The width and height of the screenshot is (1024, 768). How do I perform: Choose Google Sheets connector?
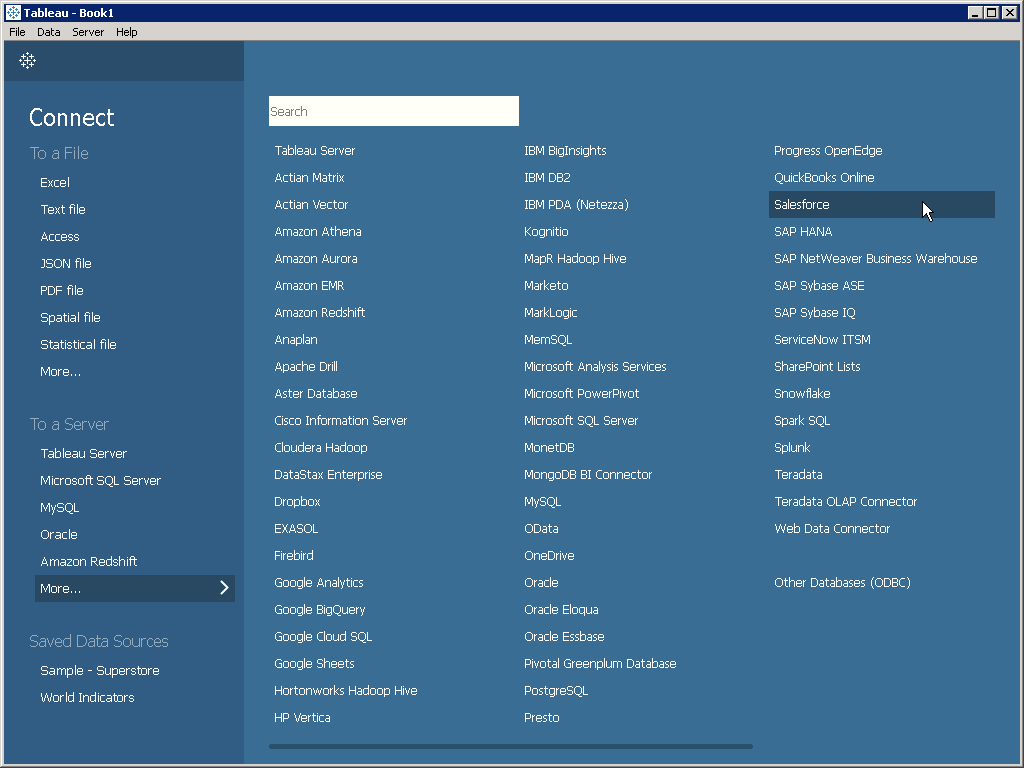tap(314, 663)
